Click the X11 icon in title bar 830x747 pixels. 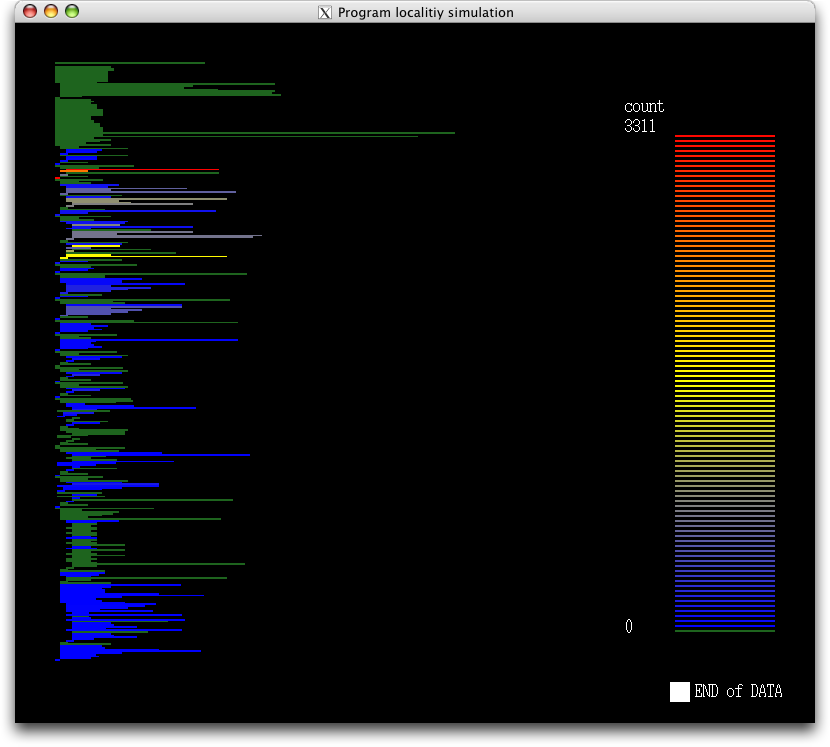325,12
